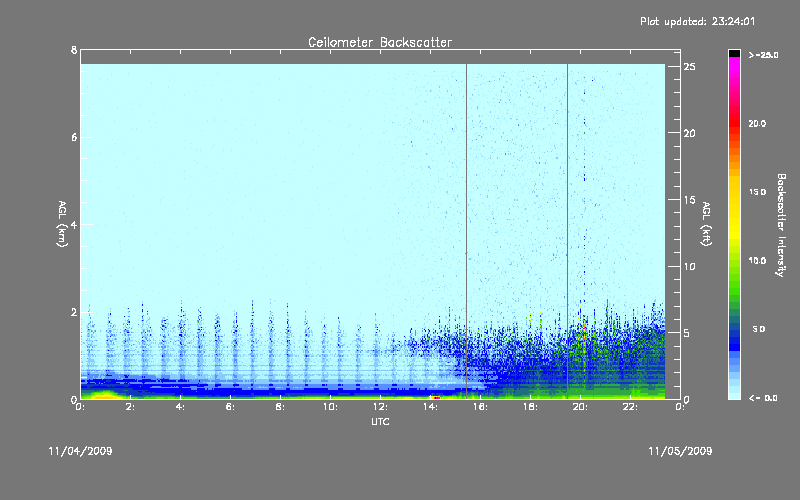Click the green colorbar segment near 10.0
800x500 pixels.
coord(734,261)
